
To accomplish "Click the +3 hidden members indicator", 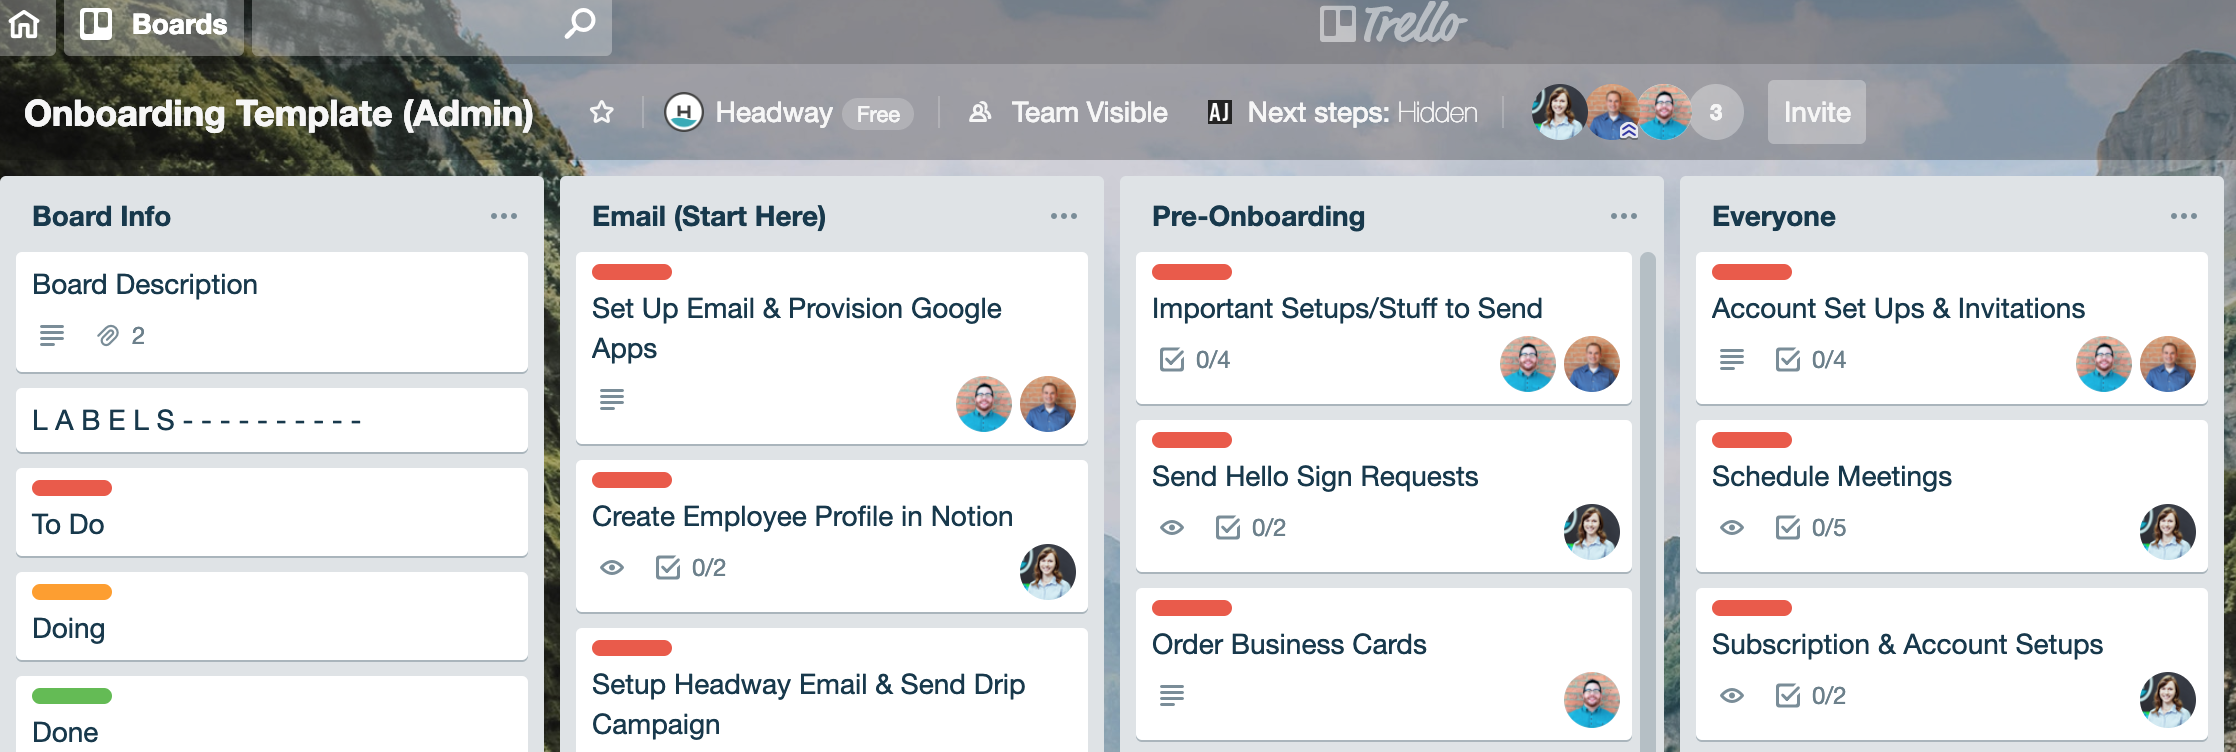I will [1714, 112].
